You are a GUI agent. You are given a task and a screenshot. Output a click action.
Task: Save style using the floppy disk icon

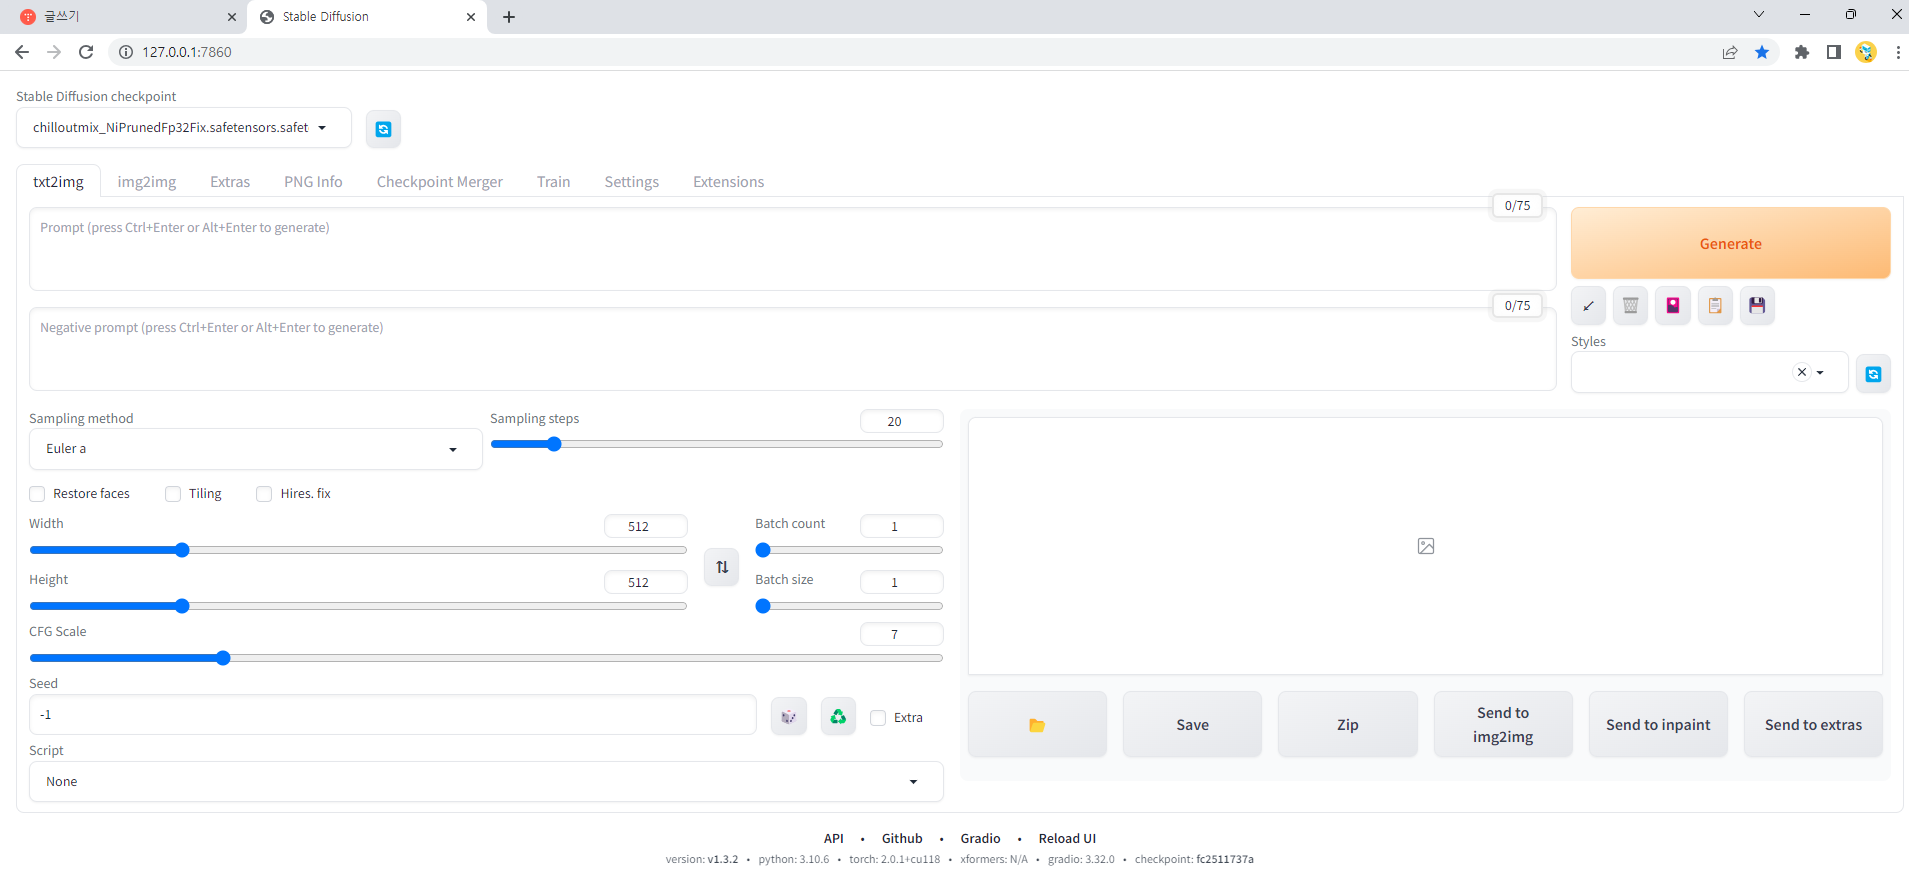tap(1757, 306)
